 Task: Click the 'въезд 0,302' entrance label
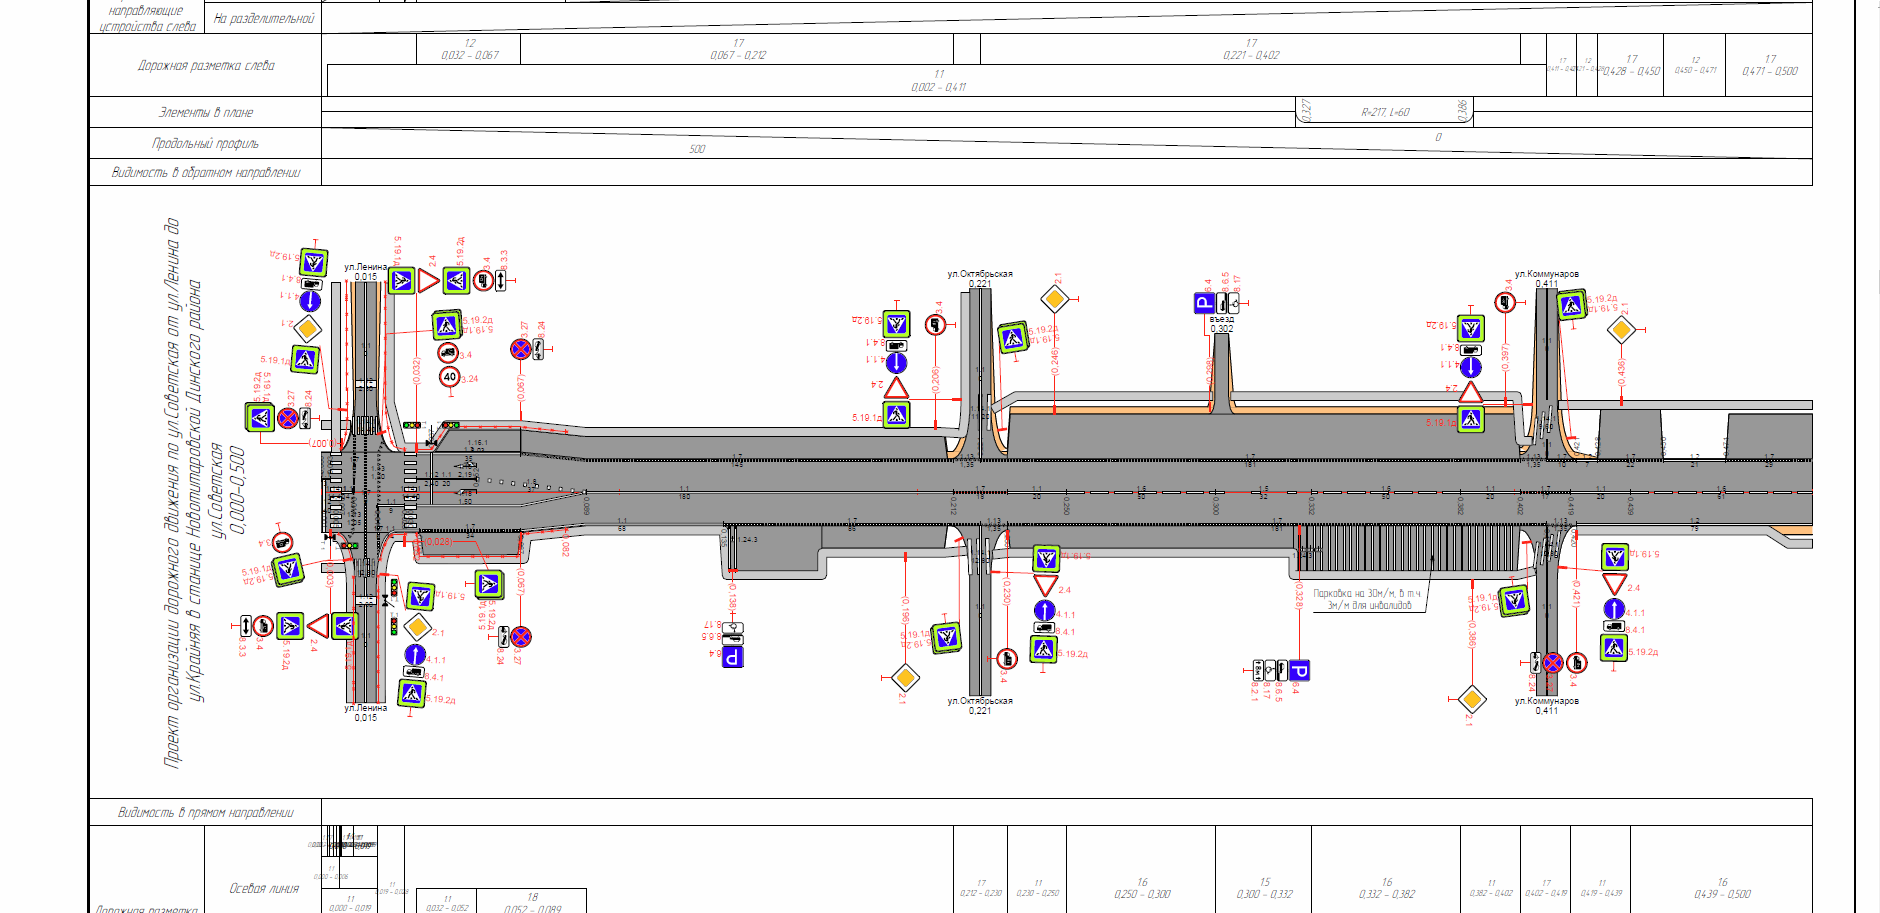[x=1221, y=323]
